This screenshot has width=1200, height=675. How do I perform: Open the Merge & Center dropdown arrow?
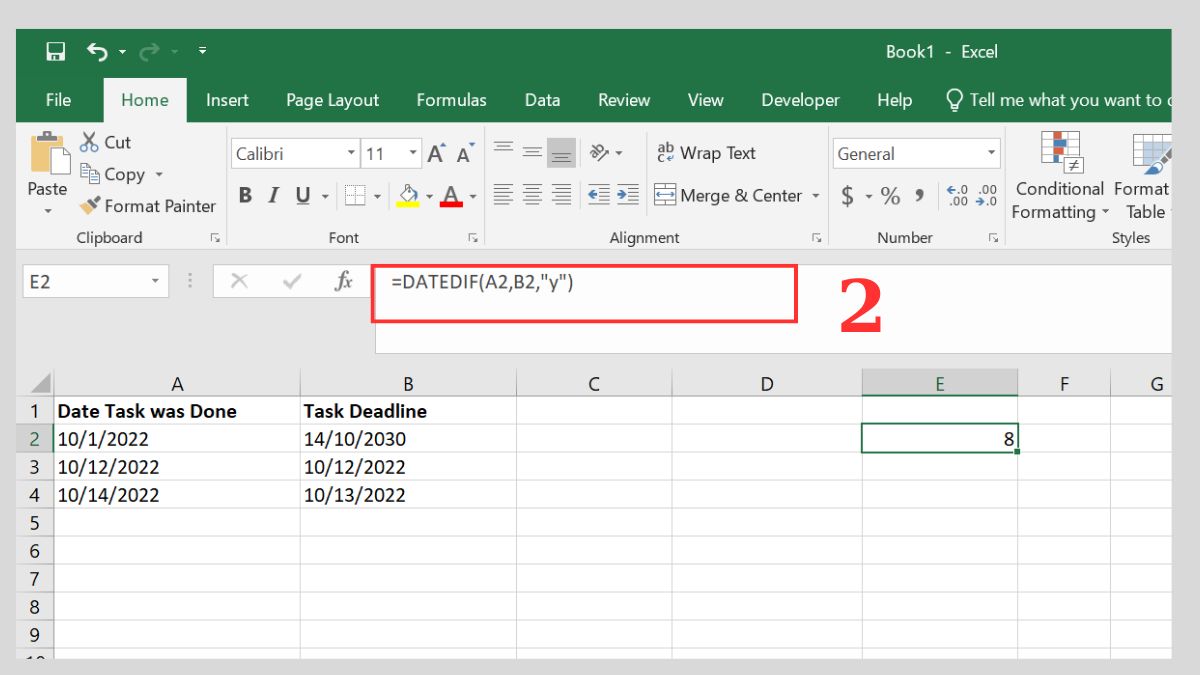816,195
